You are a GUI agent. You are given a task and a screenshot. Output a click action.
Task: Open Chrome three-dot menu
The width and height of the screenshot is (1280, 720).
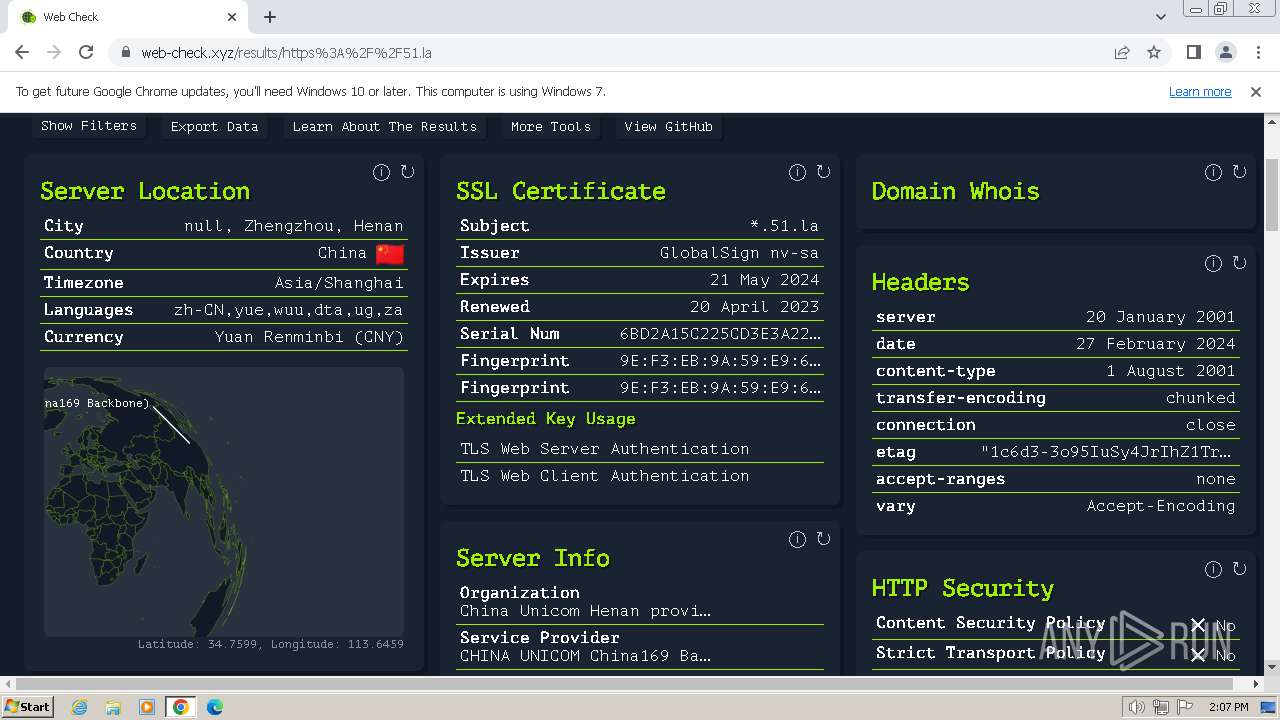(1257, 52)
